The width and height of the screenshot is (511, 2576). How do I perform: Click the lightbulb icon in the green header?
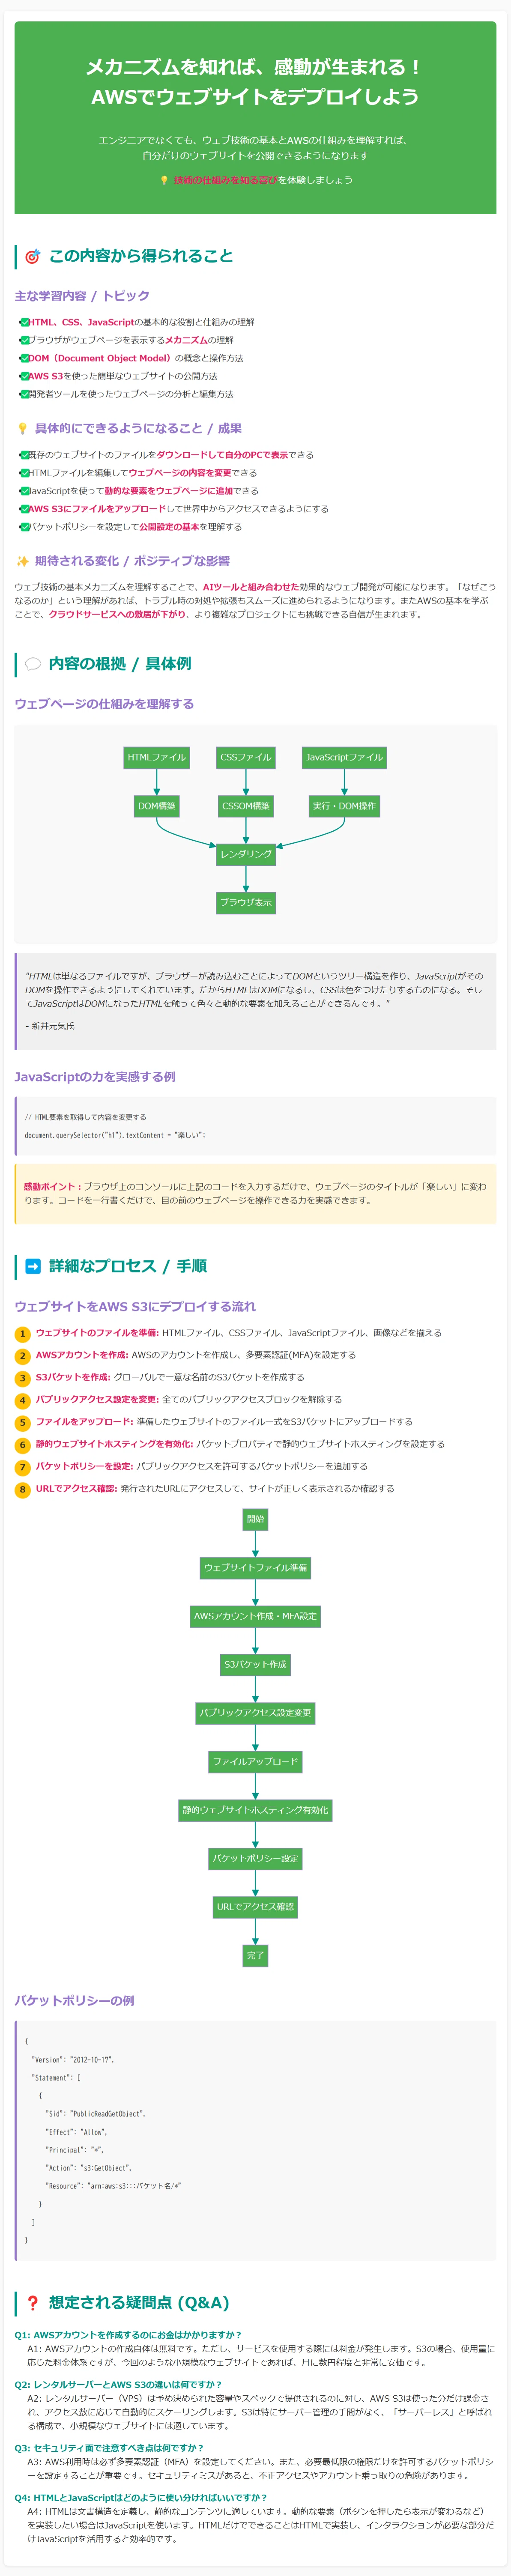[164, 180]
